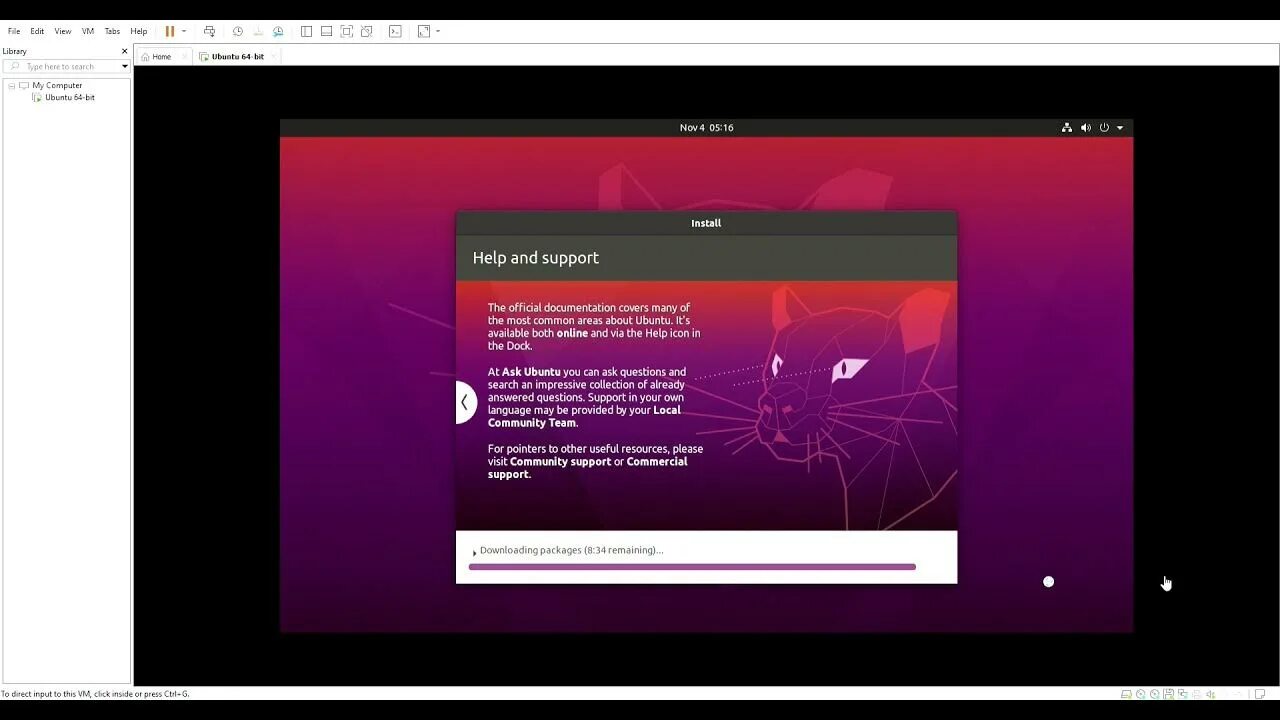Click the second CD/DVD device status icon
This screenshot has height=720, width=1280.
[1155, 694]
